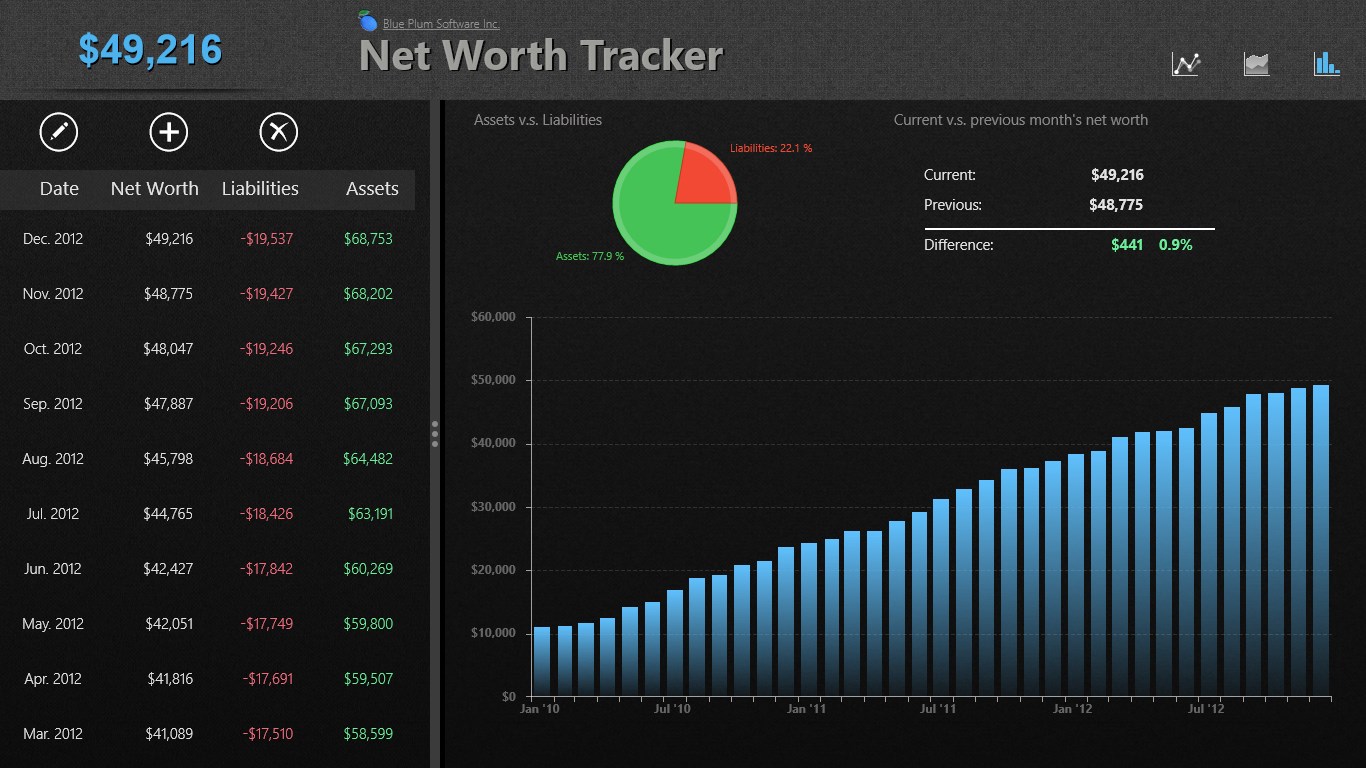Switch to the line chart view
This screenshot has width=1366, height=768.
(1186, 64)
